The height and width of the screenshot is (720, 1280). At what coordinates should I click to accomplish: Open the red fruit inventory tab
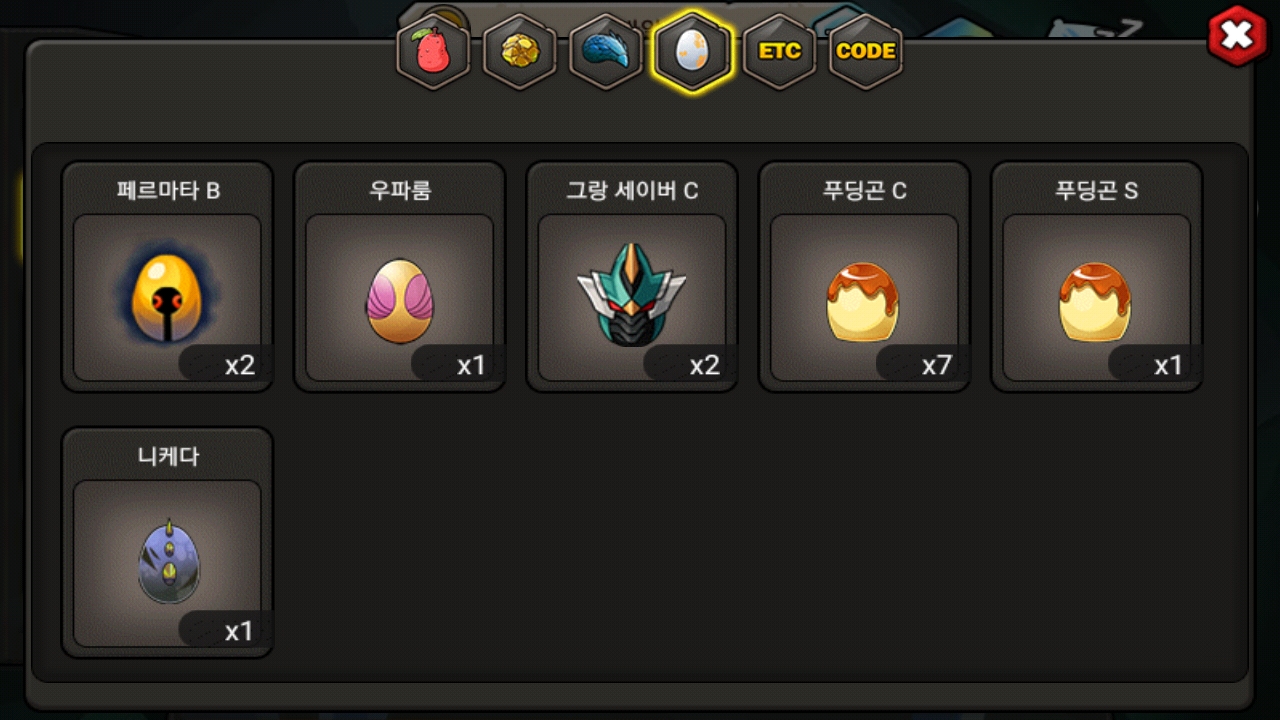point(433,51)
